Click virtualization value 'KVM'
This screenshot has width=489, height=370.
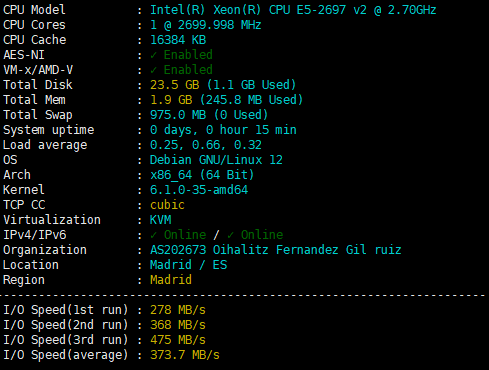click(x=160, y=220)
